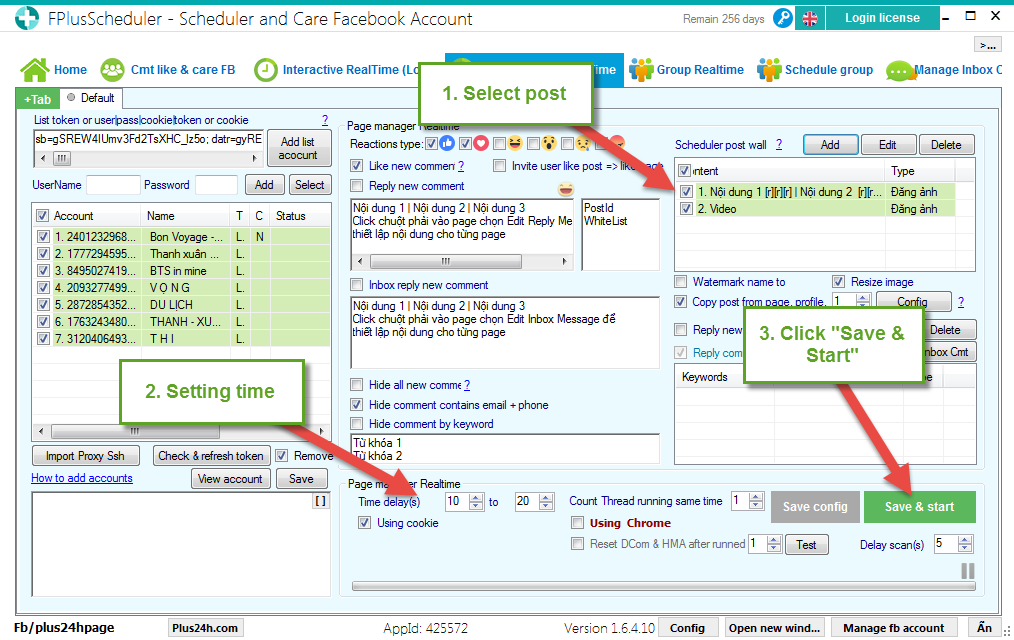The image size is (1014, 640).
Task: Toggle the Love reaction checkbox
Action: point(465,144)
